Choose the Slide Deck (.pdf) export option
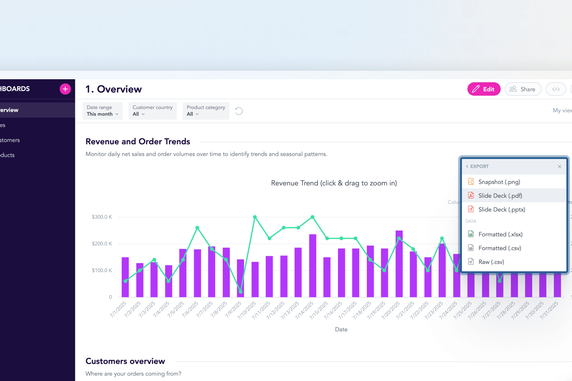This screenshot has width=572, height=381. [x=514, y=196]
